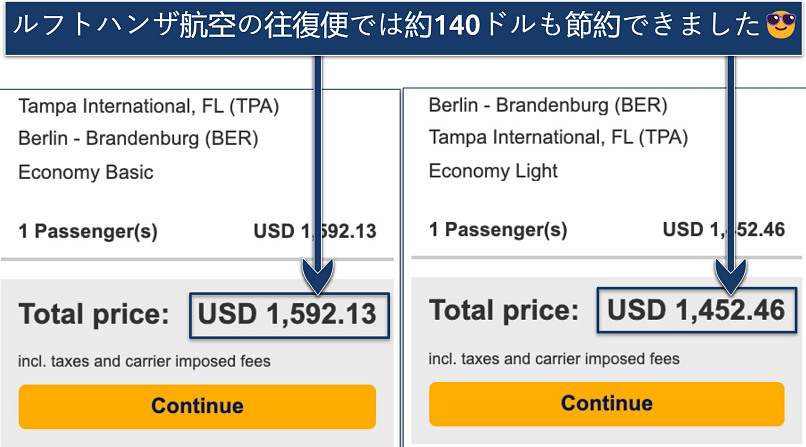Click the Total price label in the left panel

pos(95,315)
